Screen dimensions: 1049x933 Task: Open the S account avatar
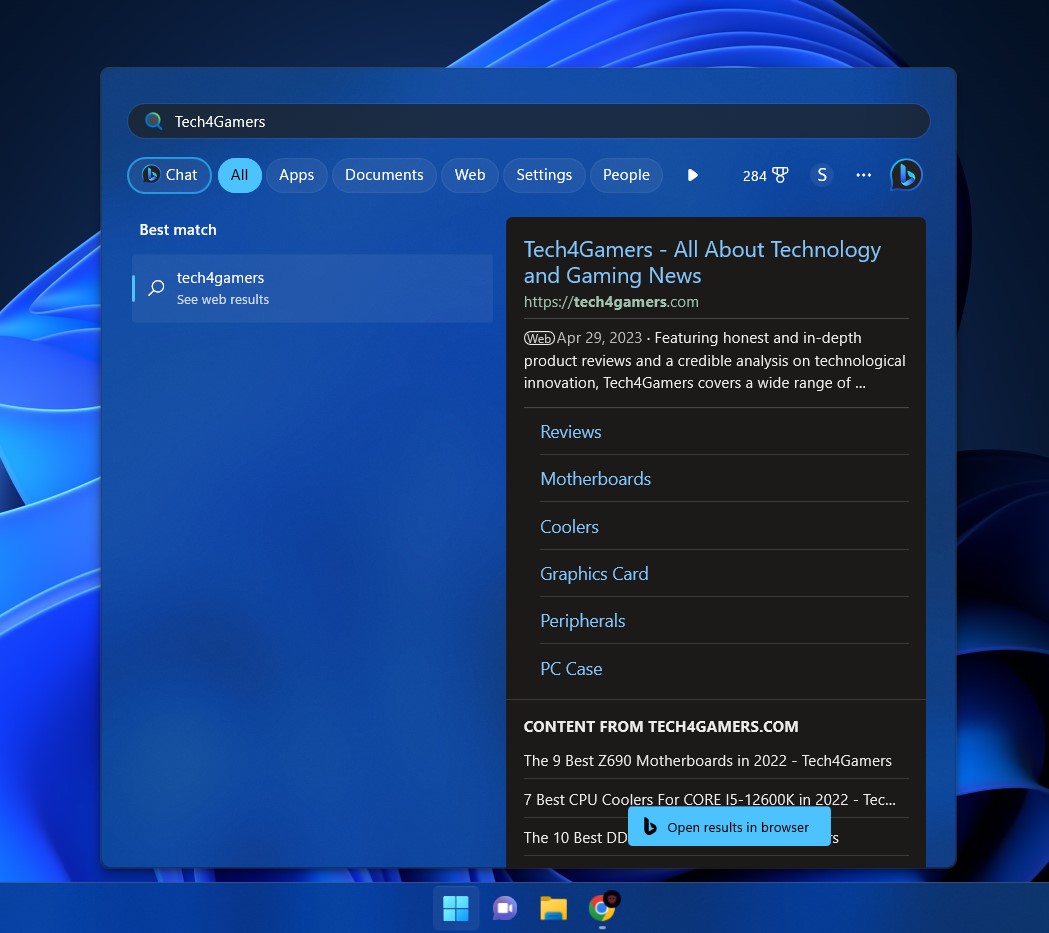(x=822, y=175)
